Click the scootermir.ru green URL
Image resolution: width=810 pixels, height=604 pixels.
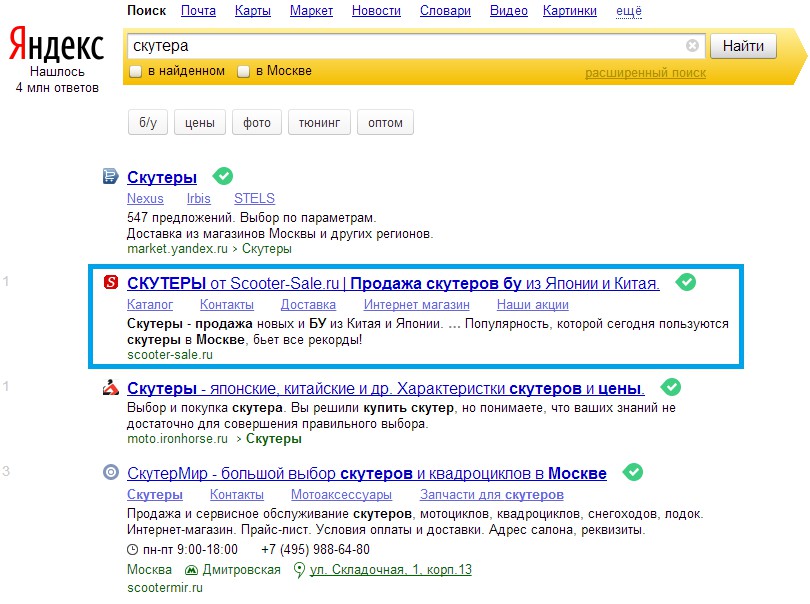click(x=165, y=587)
